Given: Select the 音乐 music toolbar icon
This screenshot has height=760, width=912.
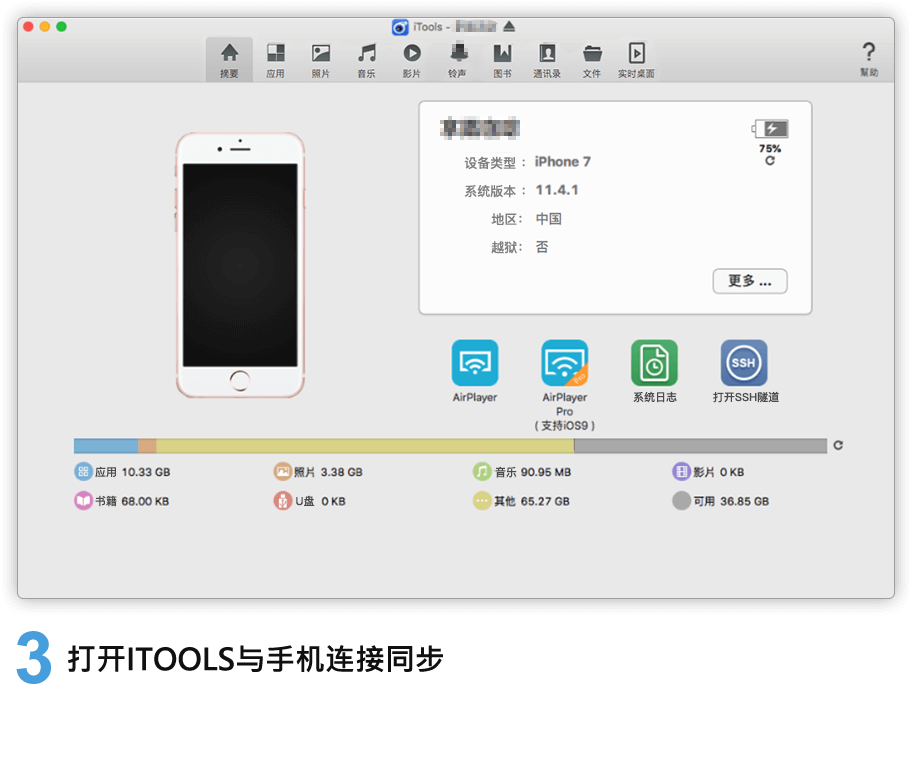Looking at the screenshot, I should click(366, 59).
